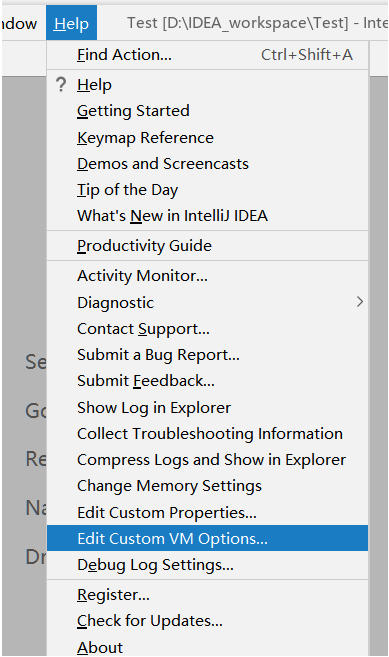Select Submit a Bug Report...

click(x=207, y=355)
